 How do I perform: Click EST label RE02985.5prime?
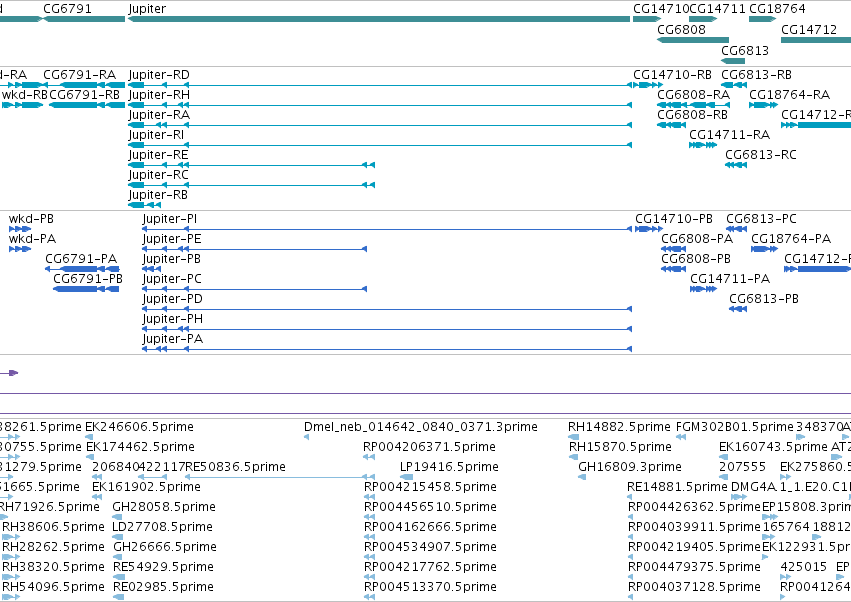(163, 587)
